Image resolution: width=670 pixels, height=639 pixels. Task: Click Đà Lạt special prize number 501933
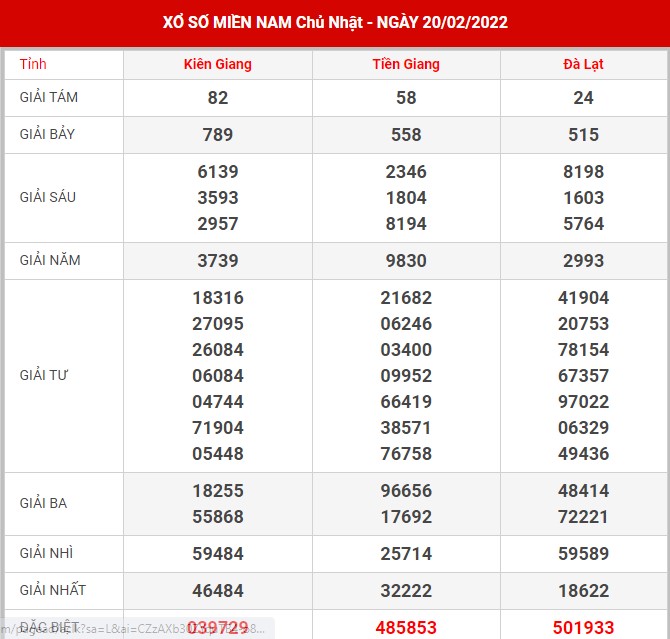pos(583,627)
